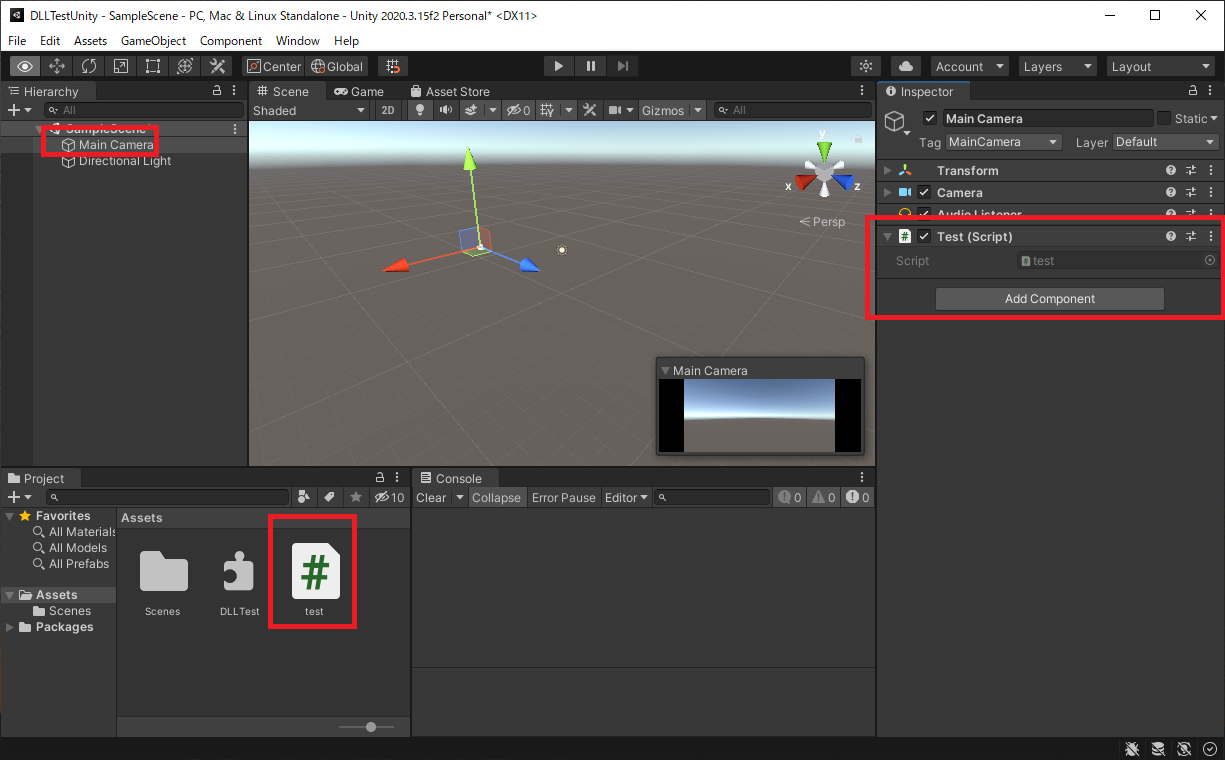Toggle grid snapping icon in toolbar

[393, 66]
